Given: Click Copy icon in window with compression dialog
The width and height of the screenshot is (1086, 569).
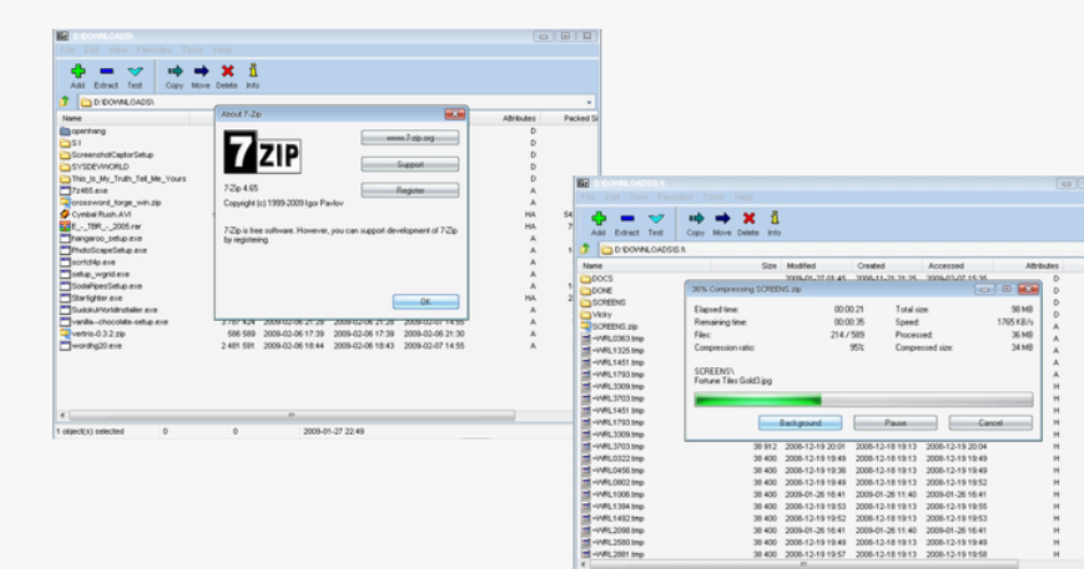Looking at the screenshot, I should point(696,219).
